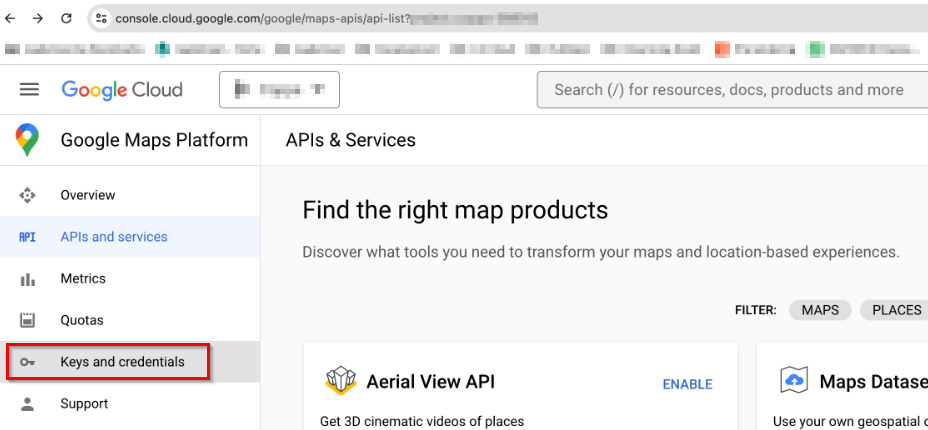Click the Maps Datasets cloud icon
Screen dimensions: 928x430
pos(794,380)
